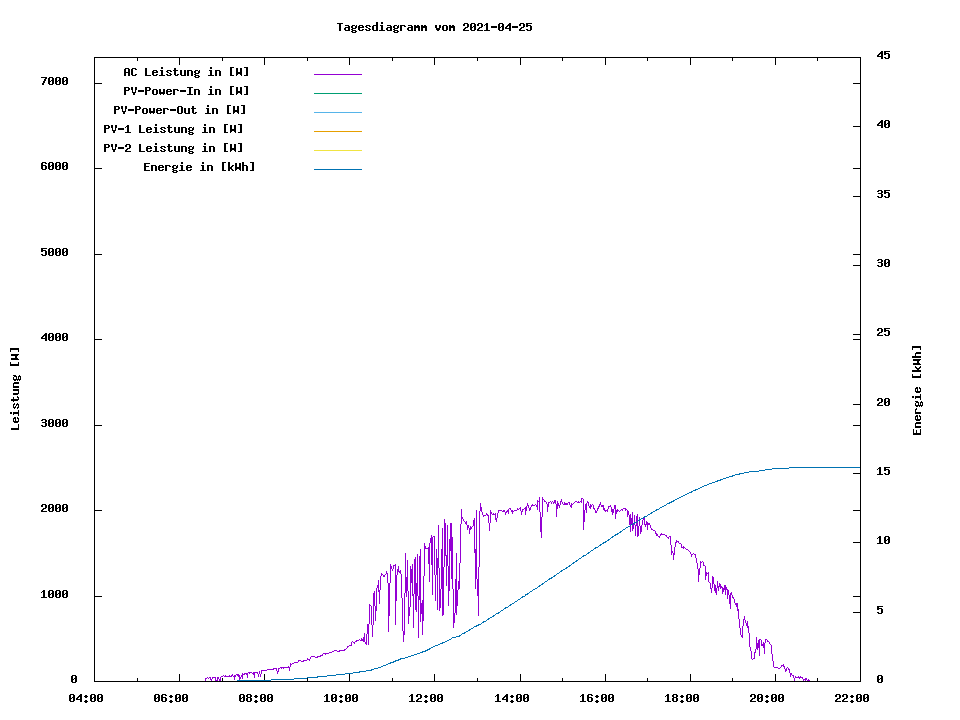This screenshot has height=720, width=960.
Task: Select the 20:00 tick on the time axis
Action: [768, 698]
